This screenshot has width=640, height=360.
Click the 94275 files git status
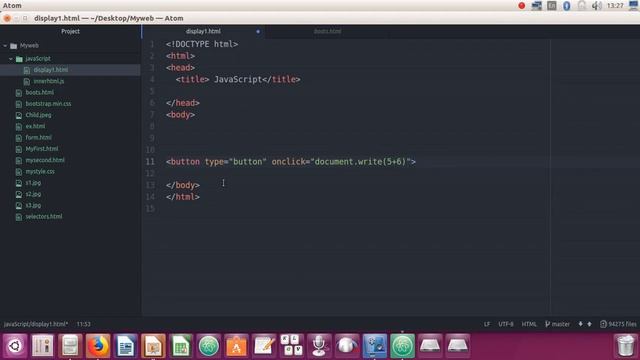pyautogui.click(x=618, y=324)
